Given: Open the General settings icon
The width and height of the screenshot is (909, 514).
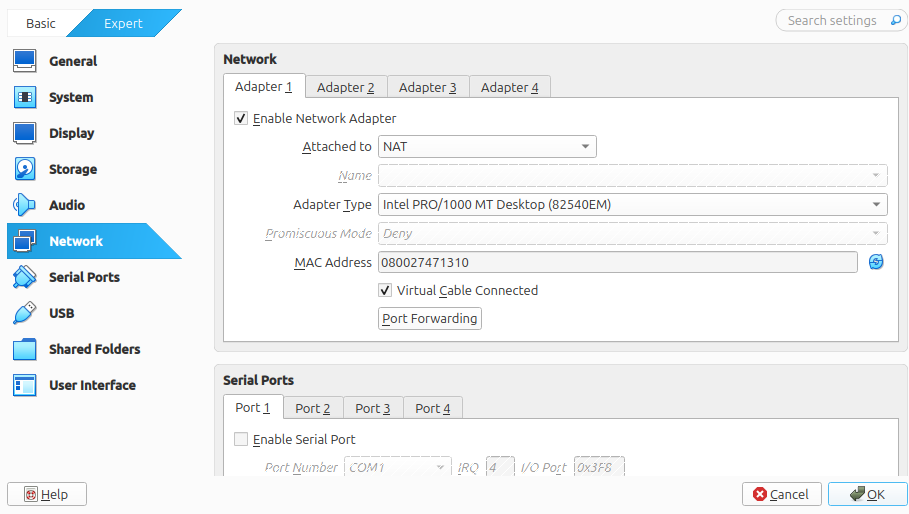Looking at the screenshot, I should (x=25, y=61).
